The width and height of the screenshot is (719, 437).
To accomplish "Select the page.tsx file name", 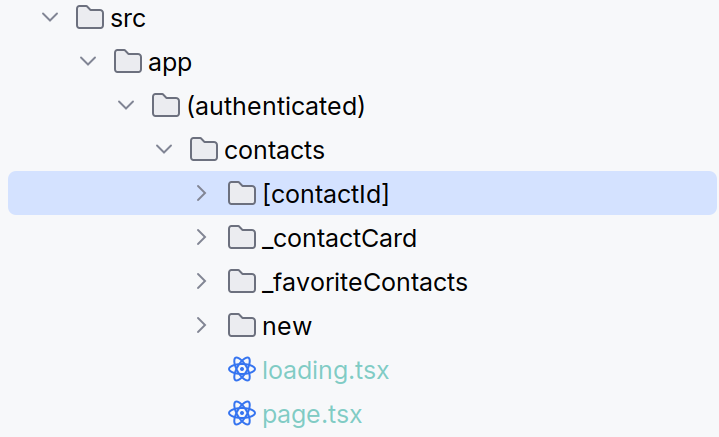I will coord(312,413).
